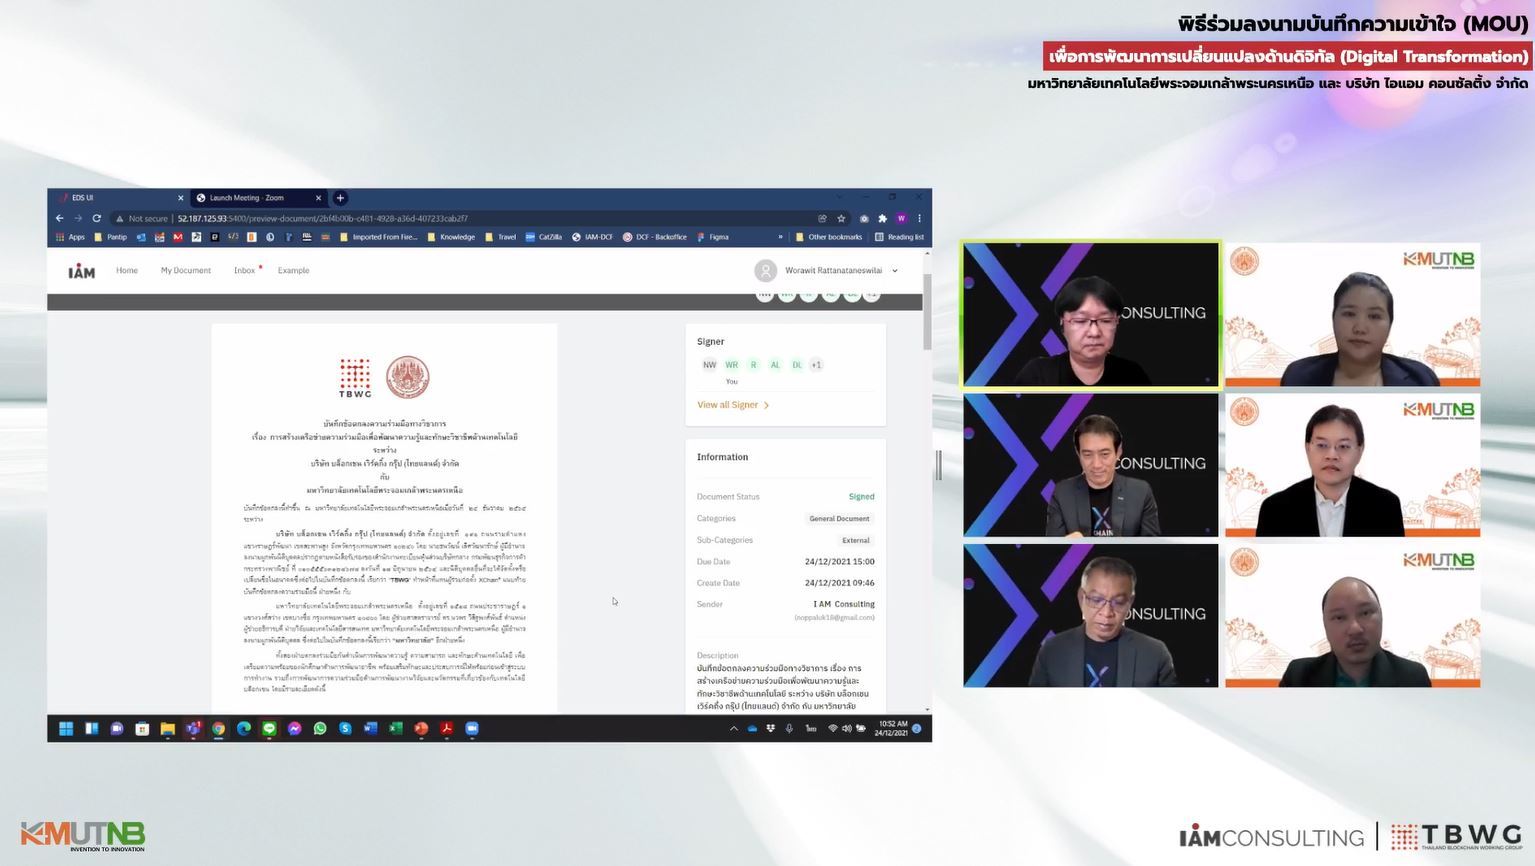
Task: Open the Travel bookmarks folder
Action: [x=501, y=237]
